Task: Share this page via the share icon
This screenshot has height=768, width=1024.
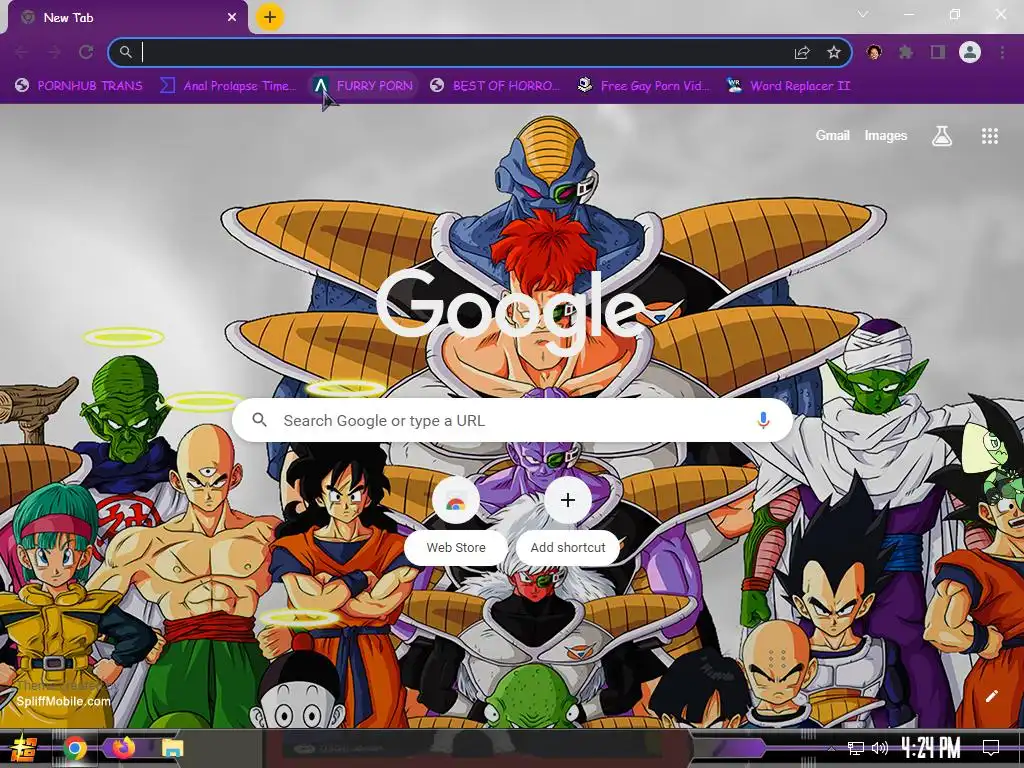Action: pos(802,52)
